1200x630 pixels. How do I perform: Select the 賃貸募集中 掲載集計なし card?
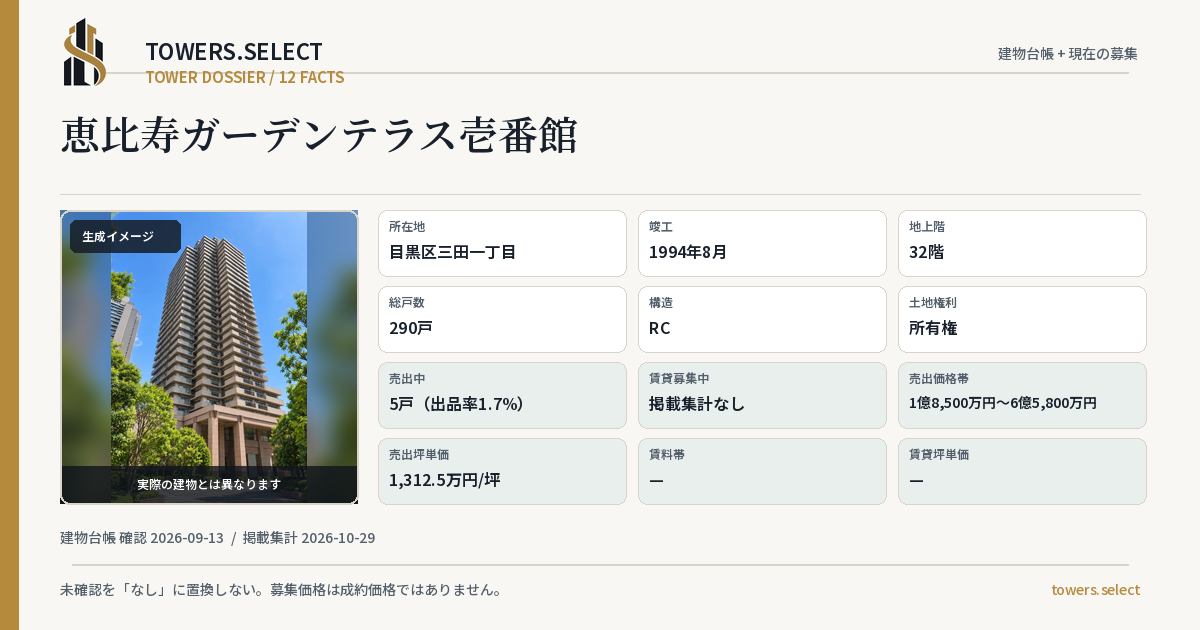[762, 395]
